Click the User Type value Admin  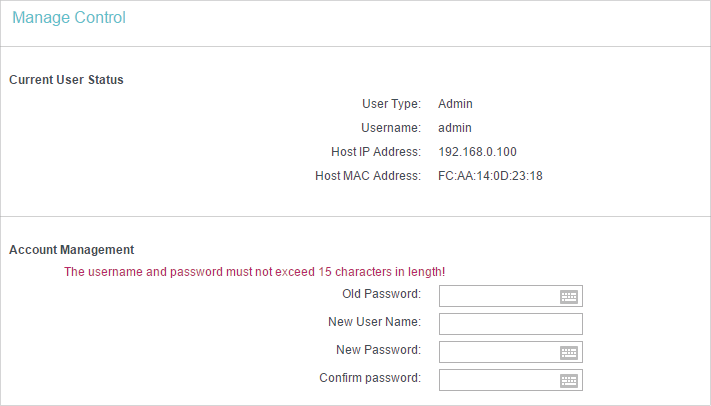[x=455, y=104]
